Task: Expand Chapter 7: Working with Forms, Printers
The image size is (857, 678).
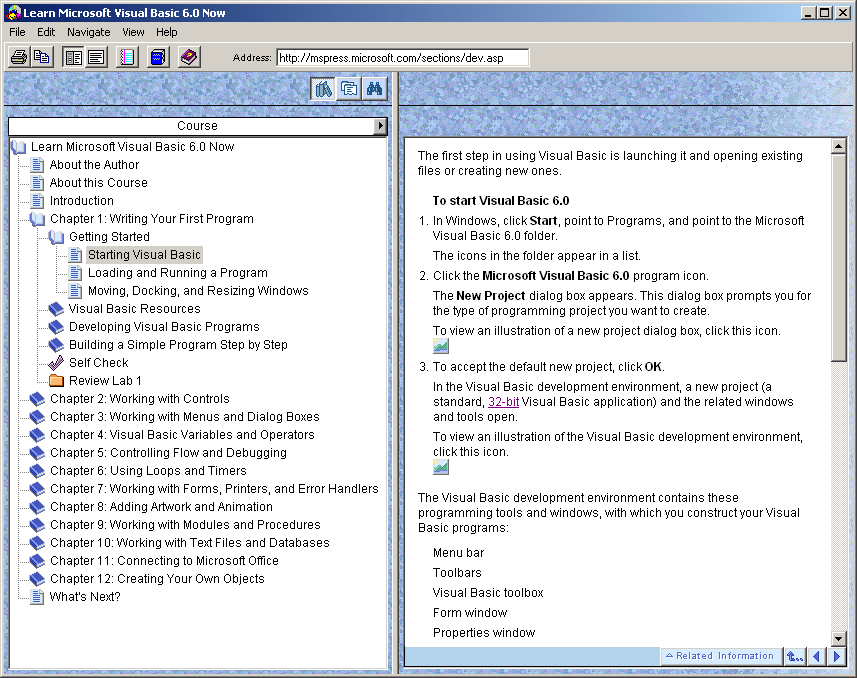Action: point(37,489)
